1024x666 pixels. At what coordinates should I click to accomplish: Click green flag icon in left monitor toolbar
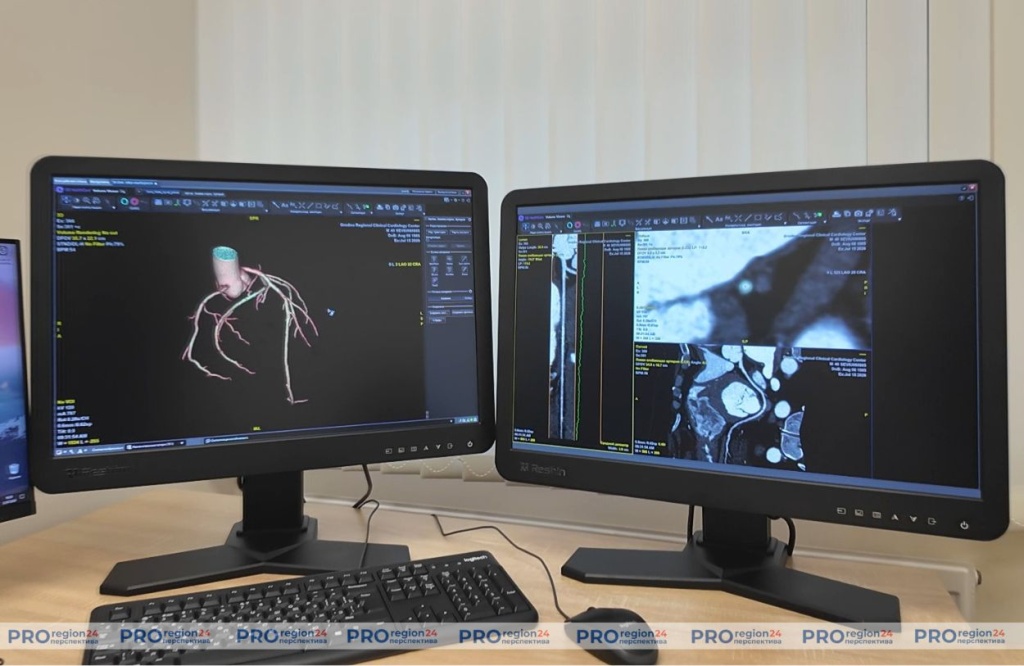click(x=366, y=206)
